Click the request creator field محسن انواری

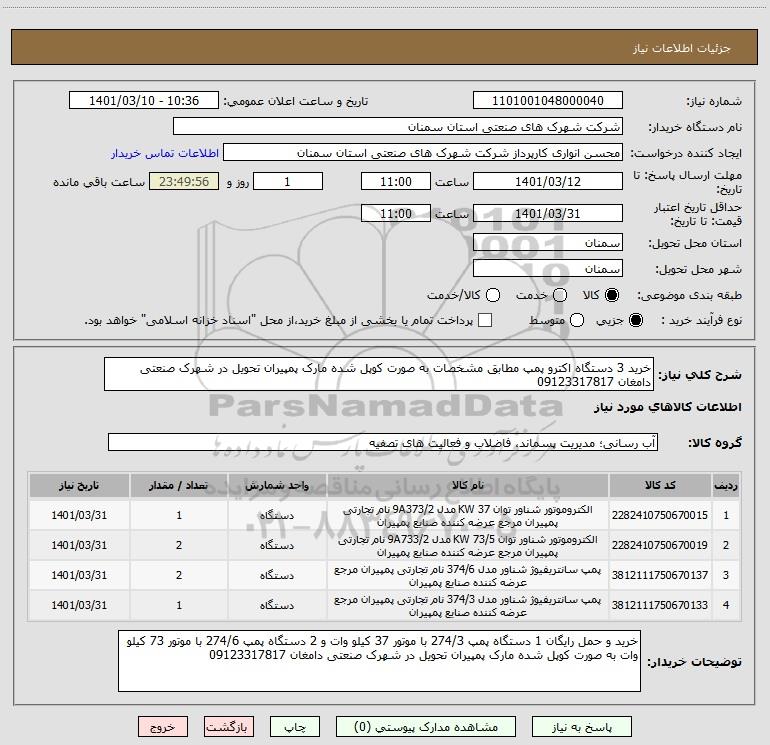click(423, 153)
